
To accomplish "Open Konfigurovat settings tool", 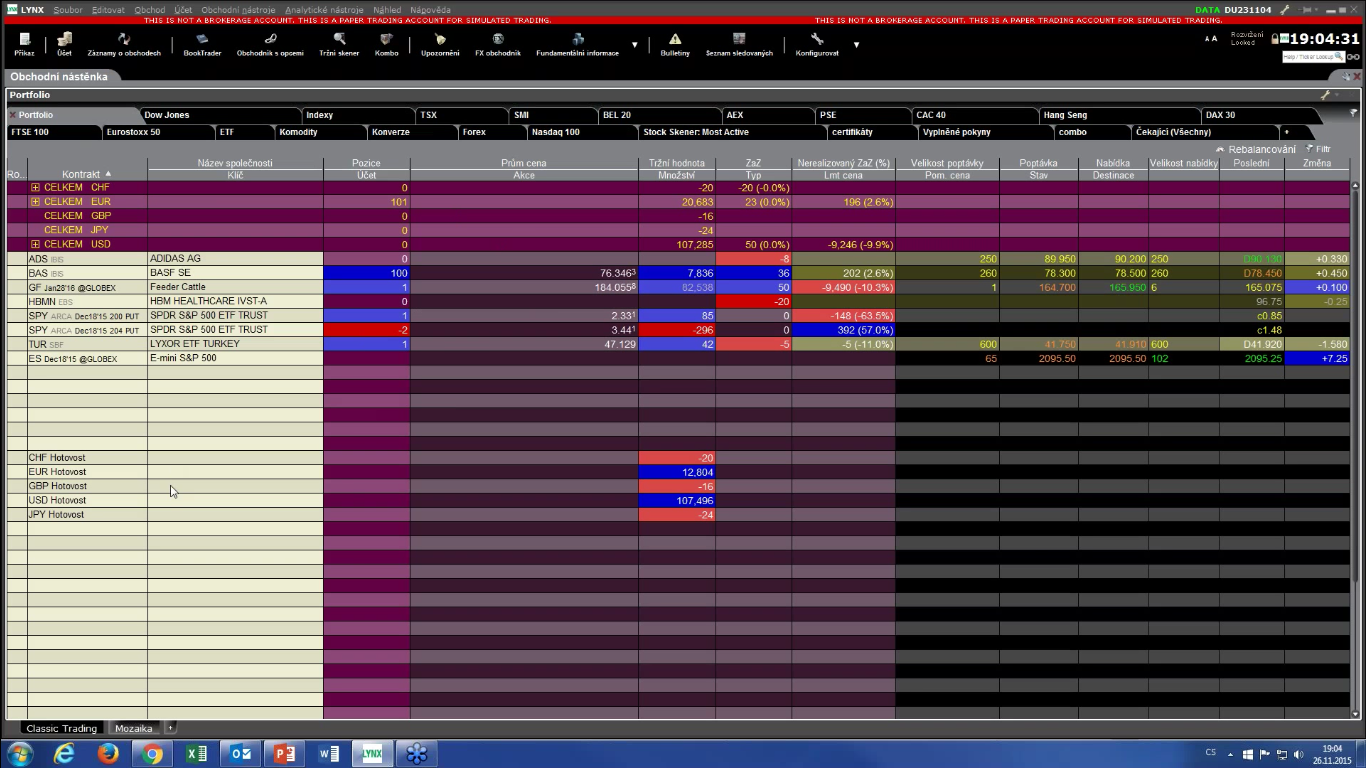I will point(817,44).
